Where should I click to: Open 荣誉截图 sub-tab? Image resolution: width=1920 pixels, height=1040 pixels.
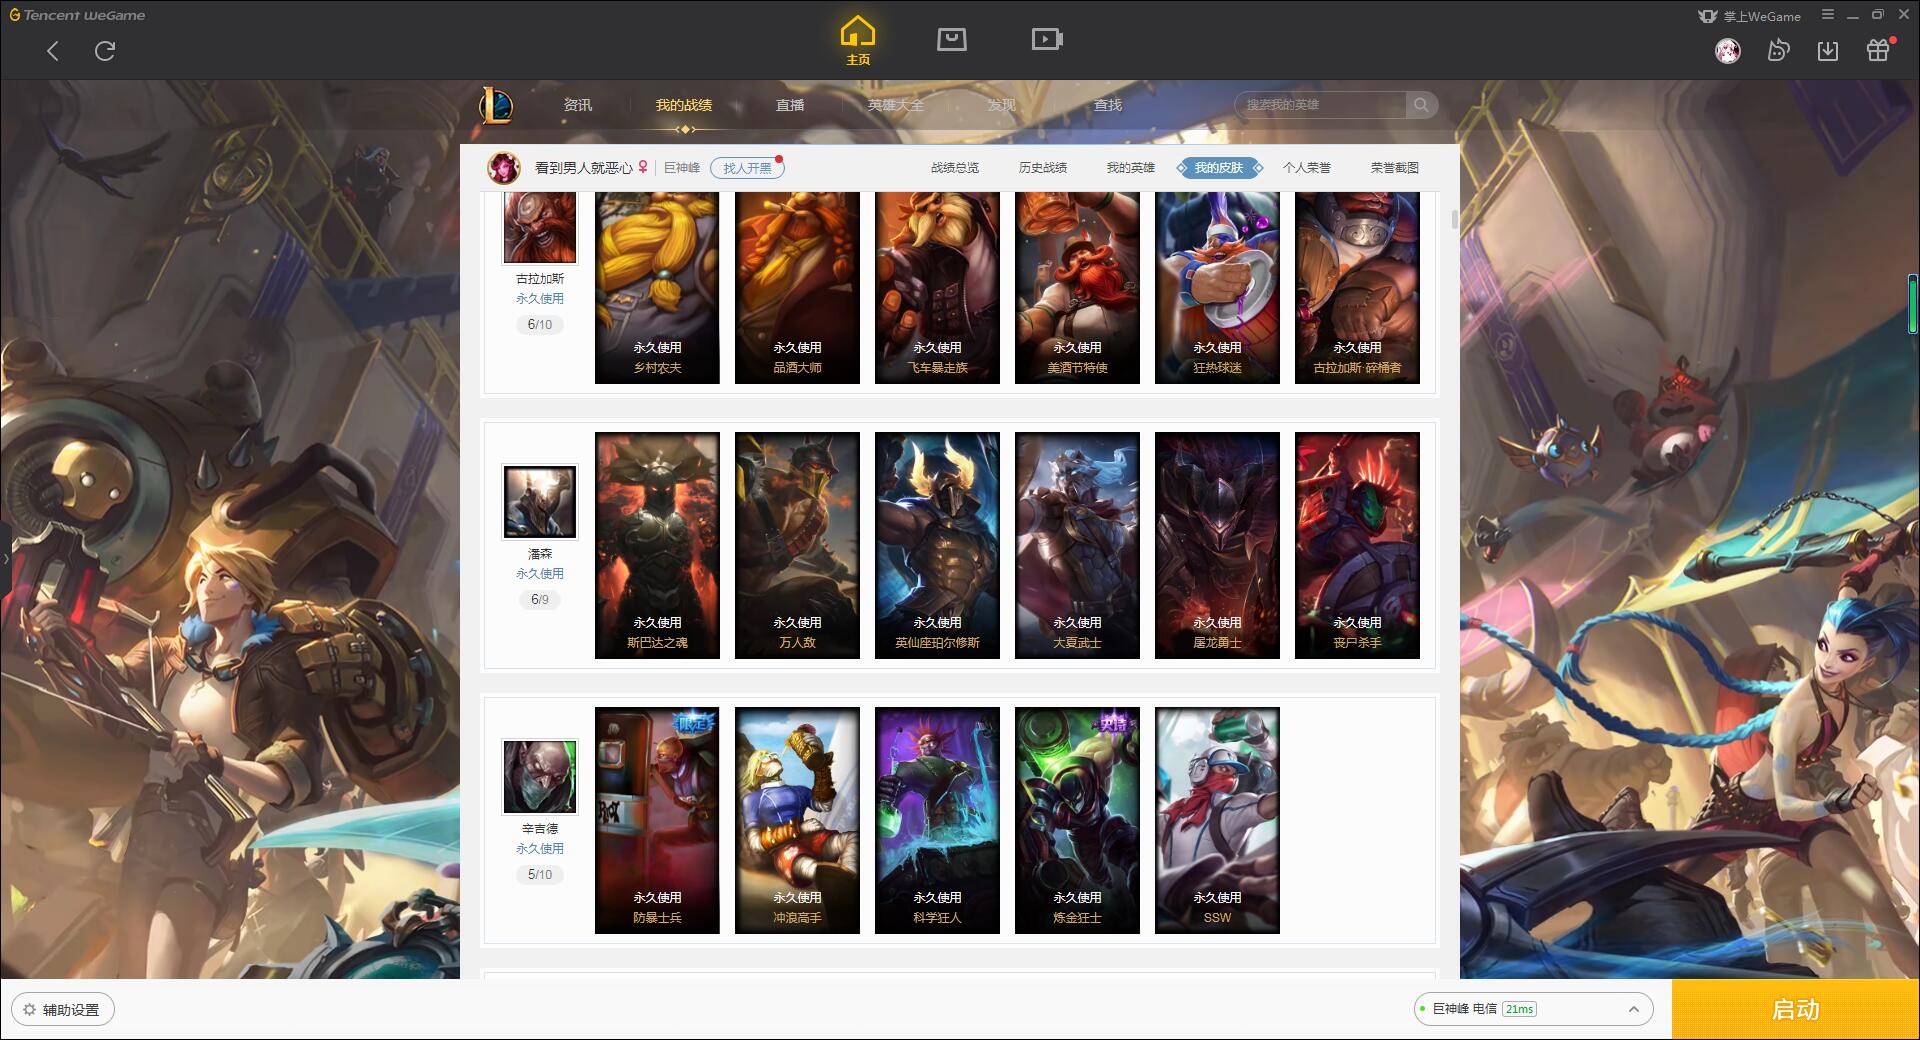click(1395, 168)
